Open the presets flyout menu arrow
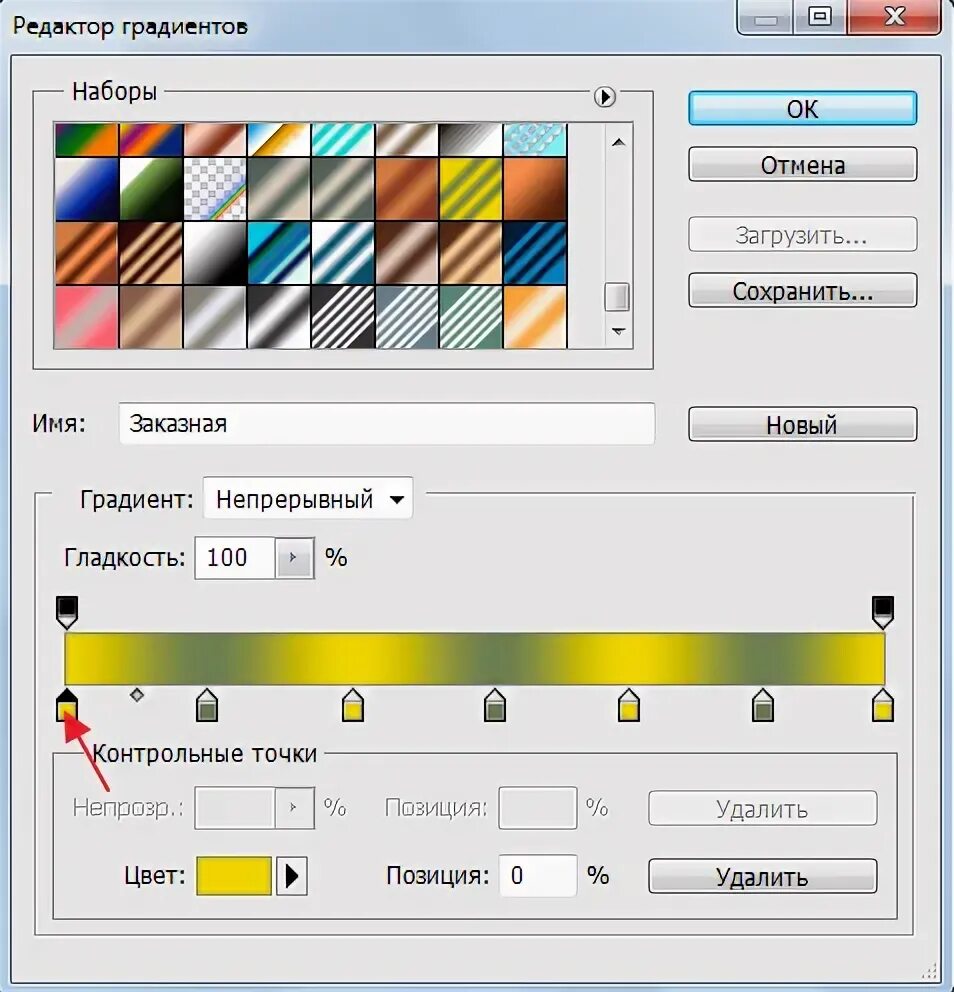Image resolution: width=954 pixels, height=992 pixels. pyautogui.click(x=604, y=97)
